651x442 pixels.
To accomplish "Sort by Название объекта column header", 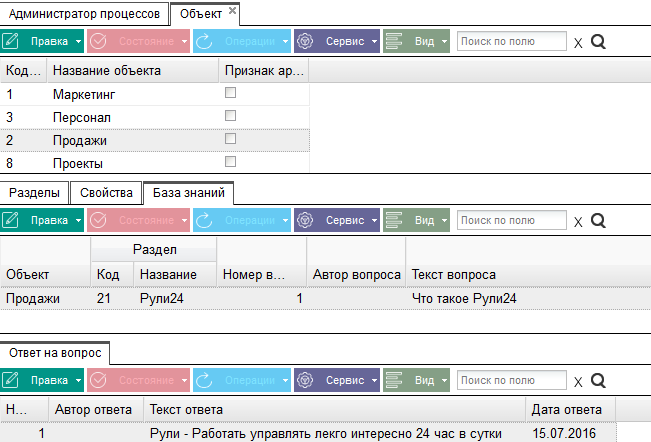I will (106, 71).
